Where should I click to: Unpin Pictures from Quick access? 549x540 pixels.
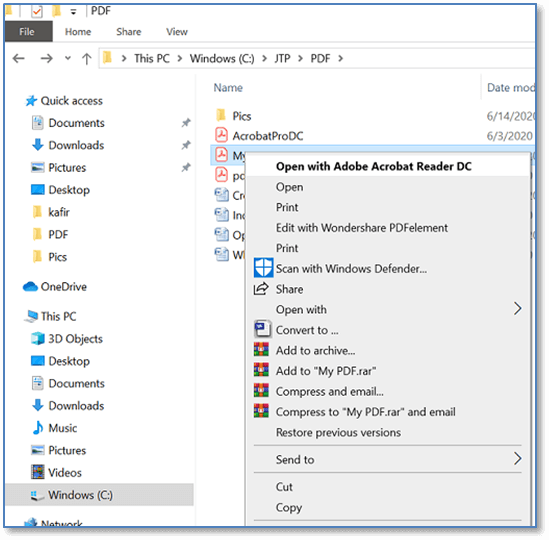(186, 167)
